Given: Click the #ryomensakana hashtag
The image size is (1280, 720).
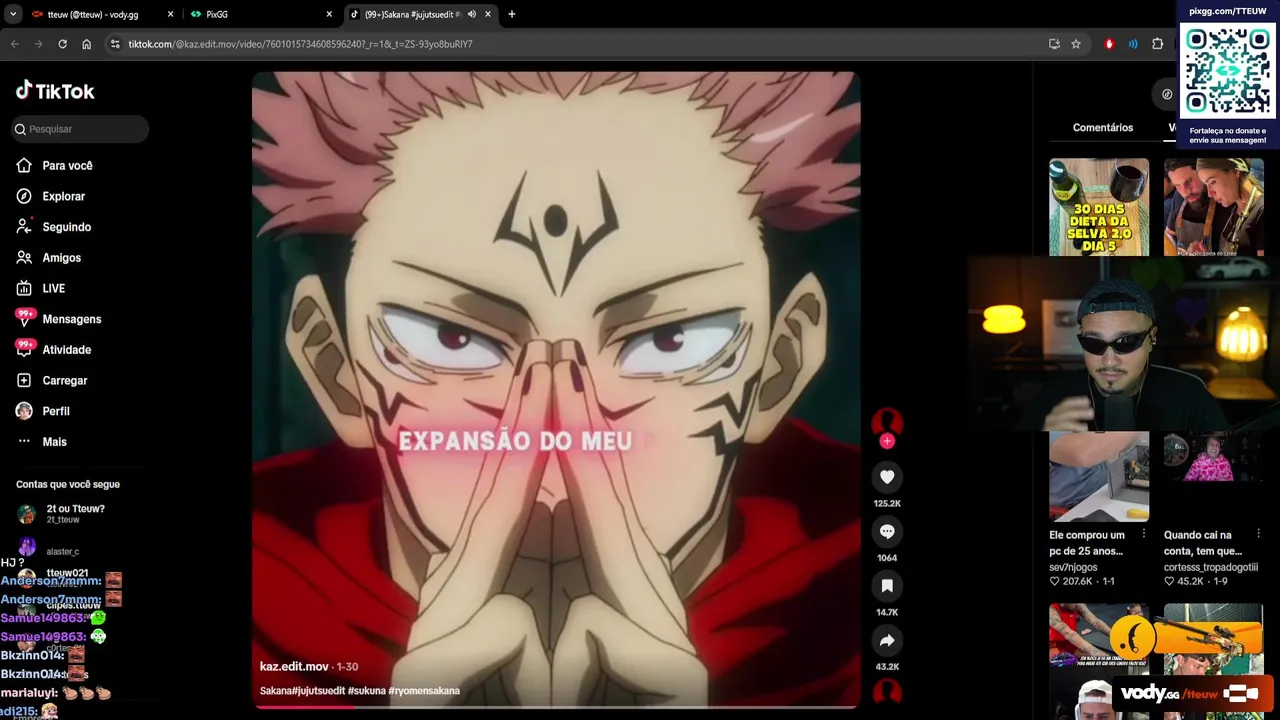Looking at the screenshot, I should pos(424,691).
